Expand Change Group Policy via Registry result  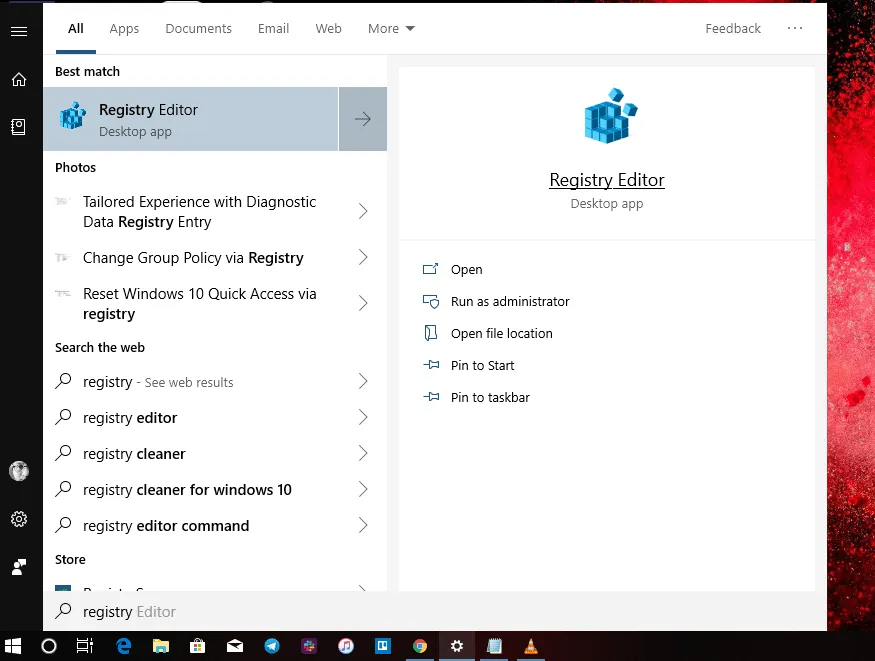(363, 257)
